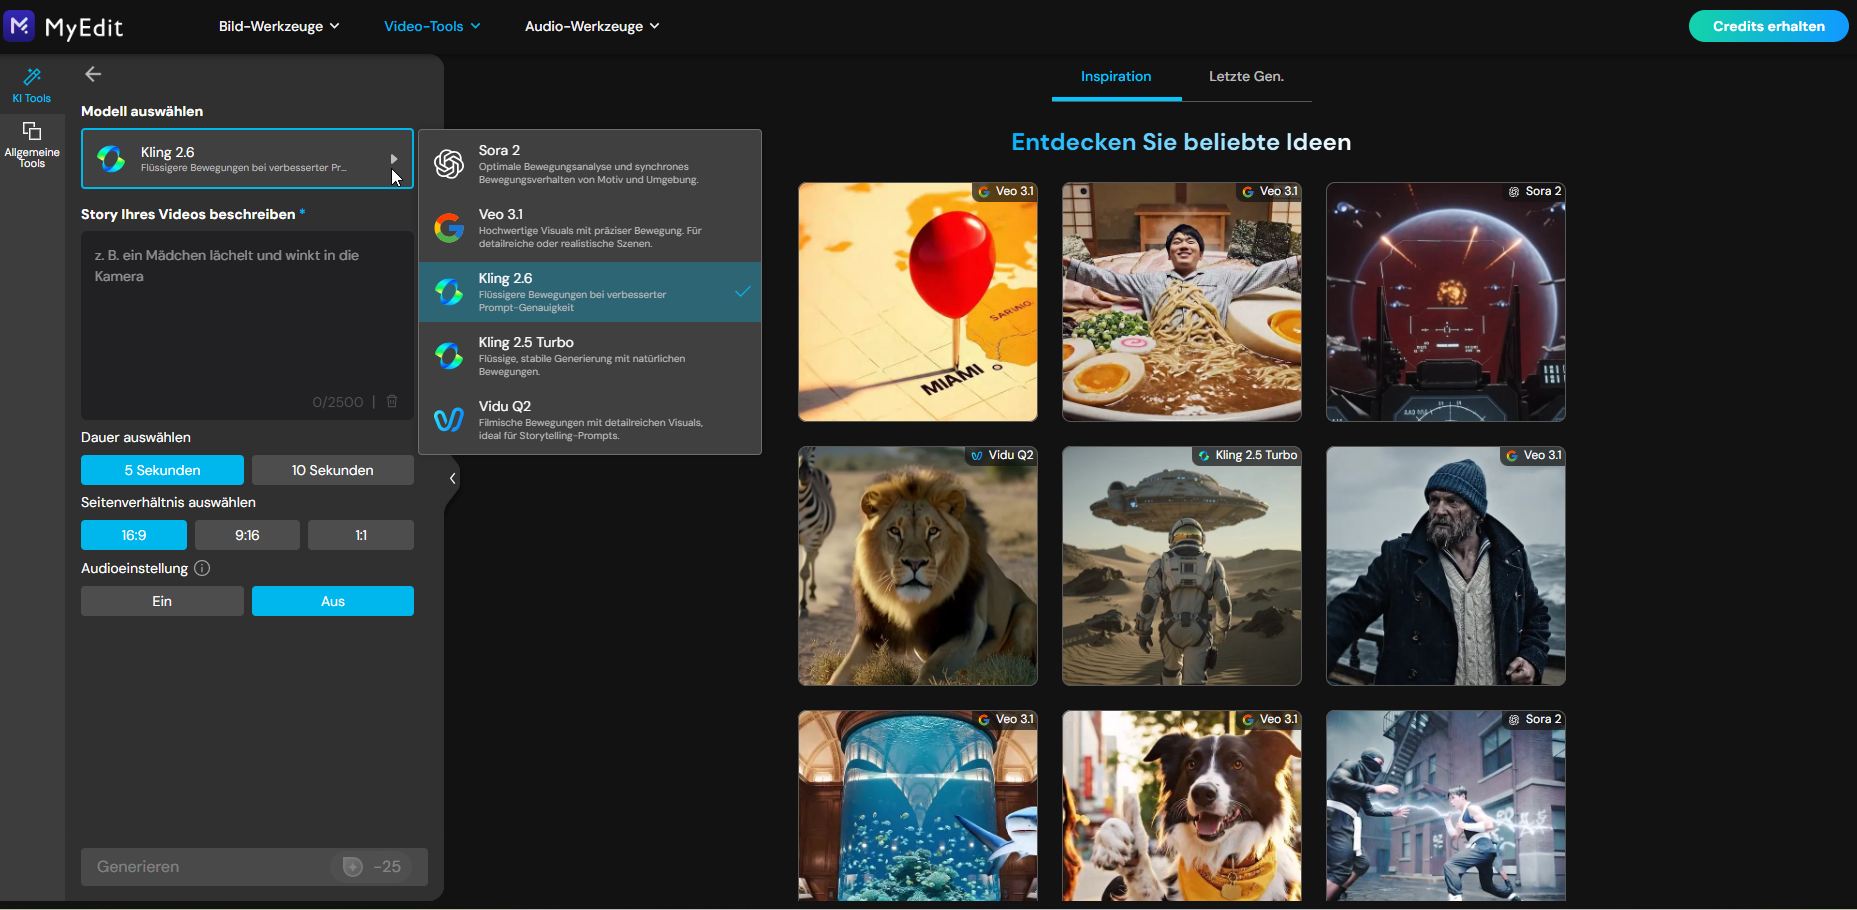The height and width of the screenshot is (910, 1857).
Task: Select Vidu Q2 model option
Action: coord(590,420)
